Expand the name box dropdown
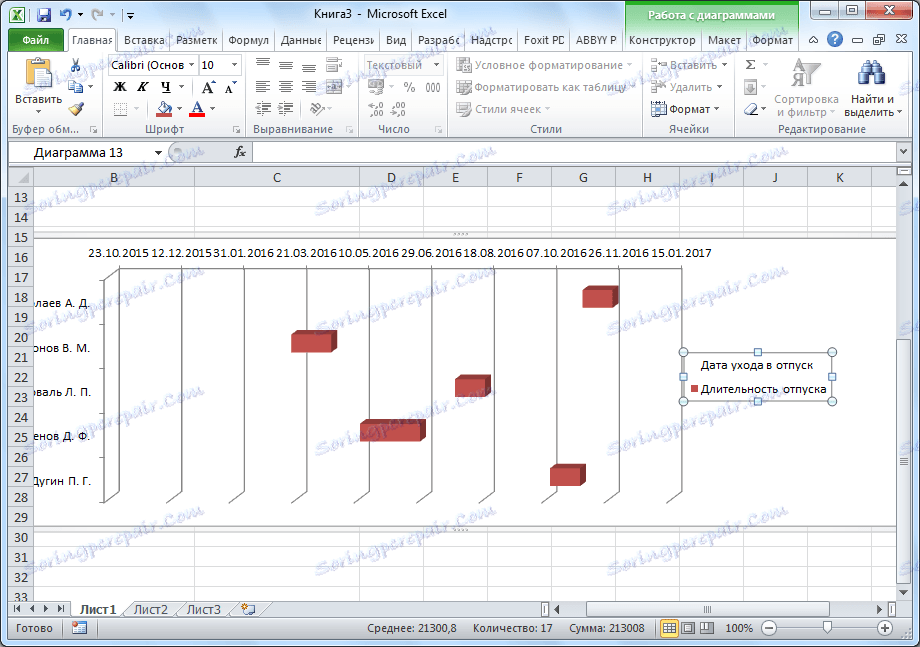This screenshot has width=920, height=647. pos(158,153)
